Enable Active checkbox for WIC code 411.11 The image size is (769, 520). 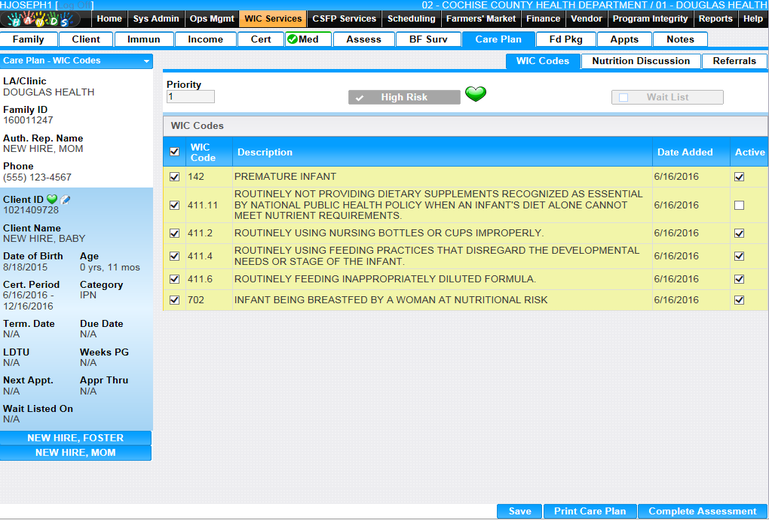pyautogui.click(x=739, y=205)
